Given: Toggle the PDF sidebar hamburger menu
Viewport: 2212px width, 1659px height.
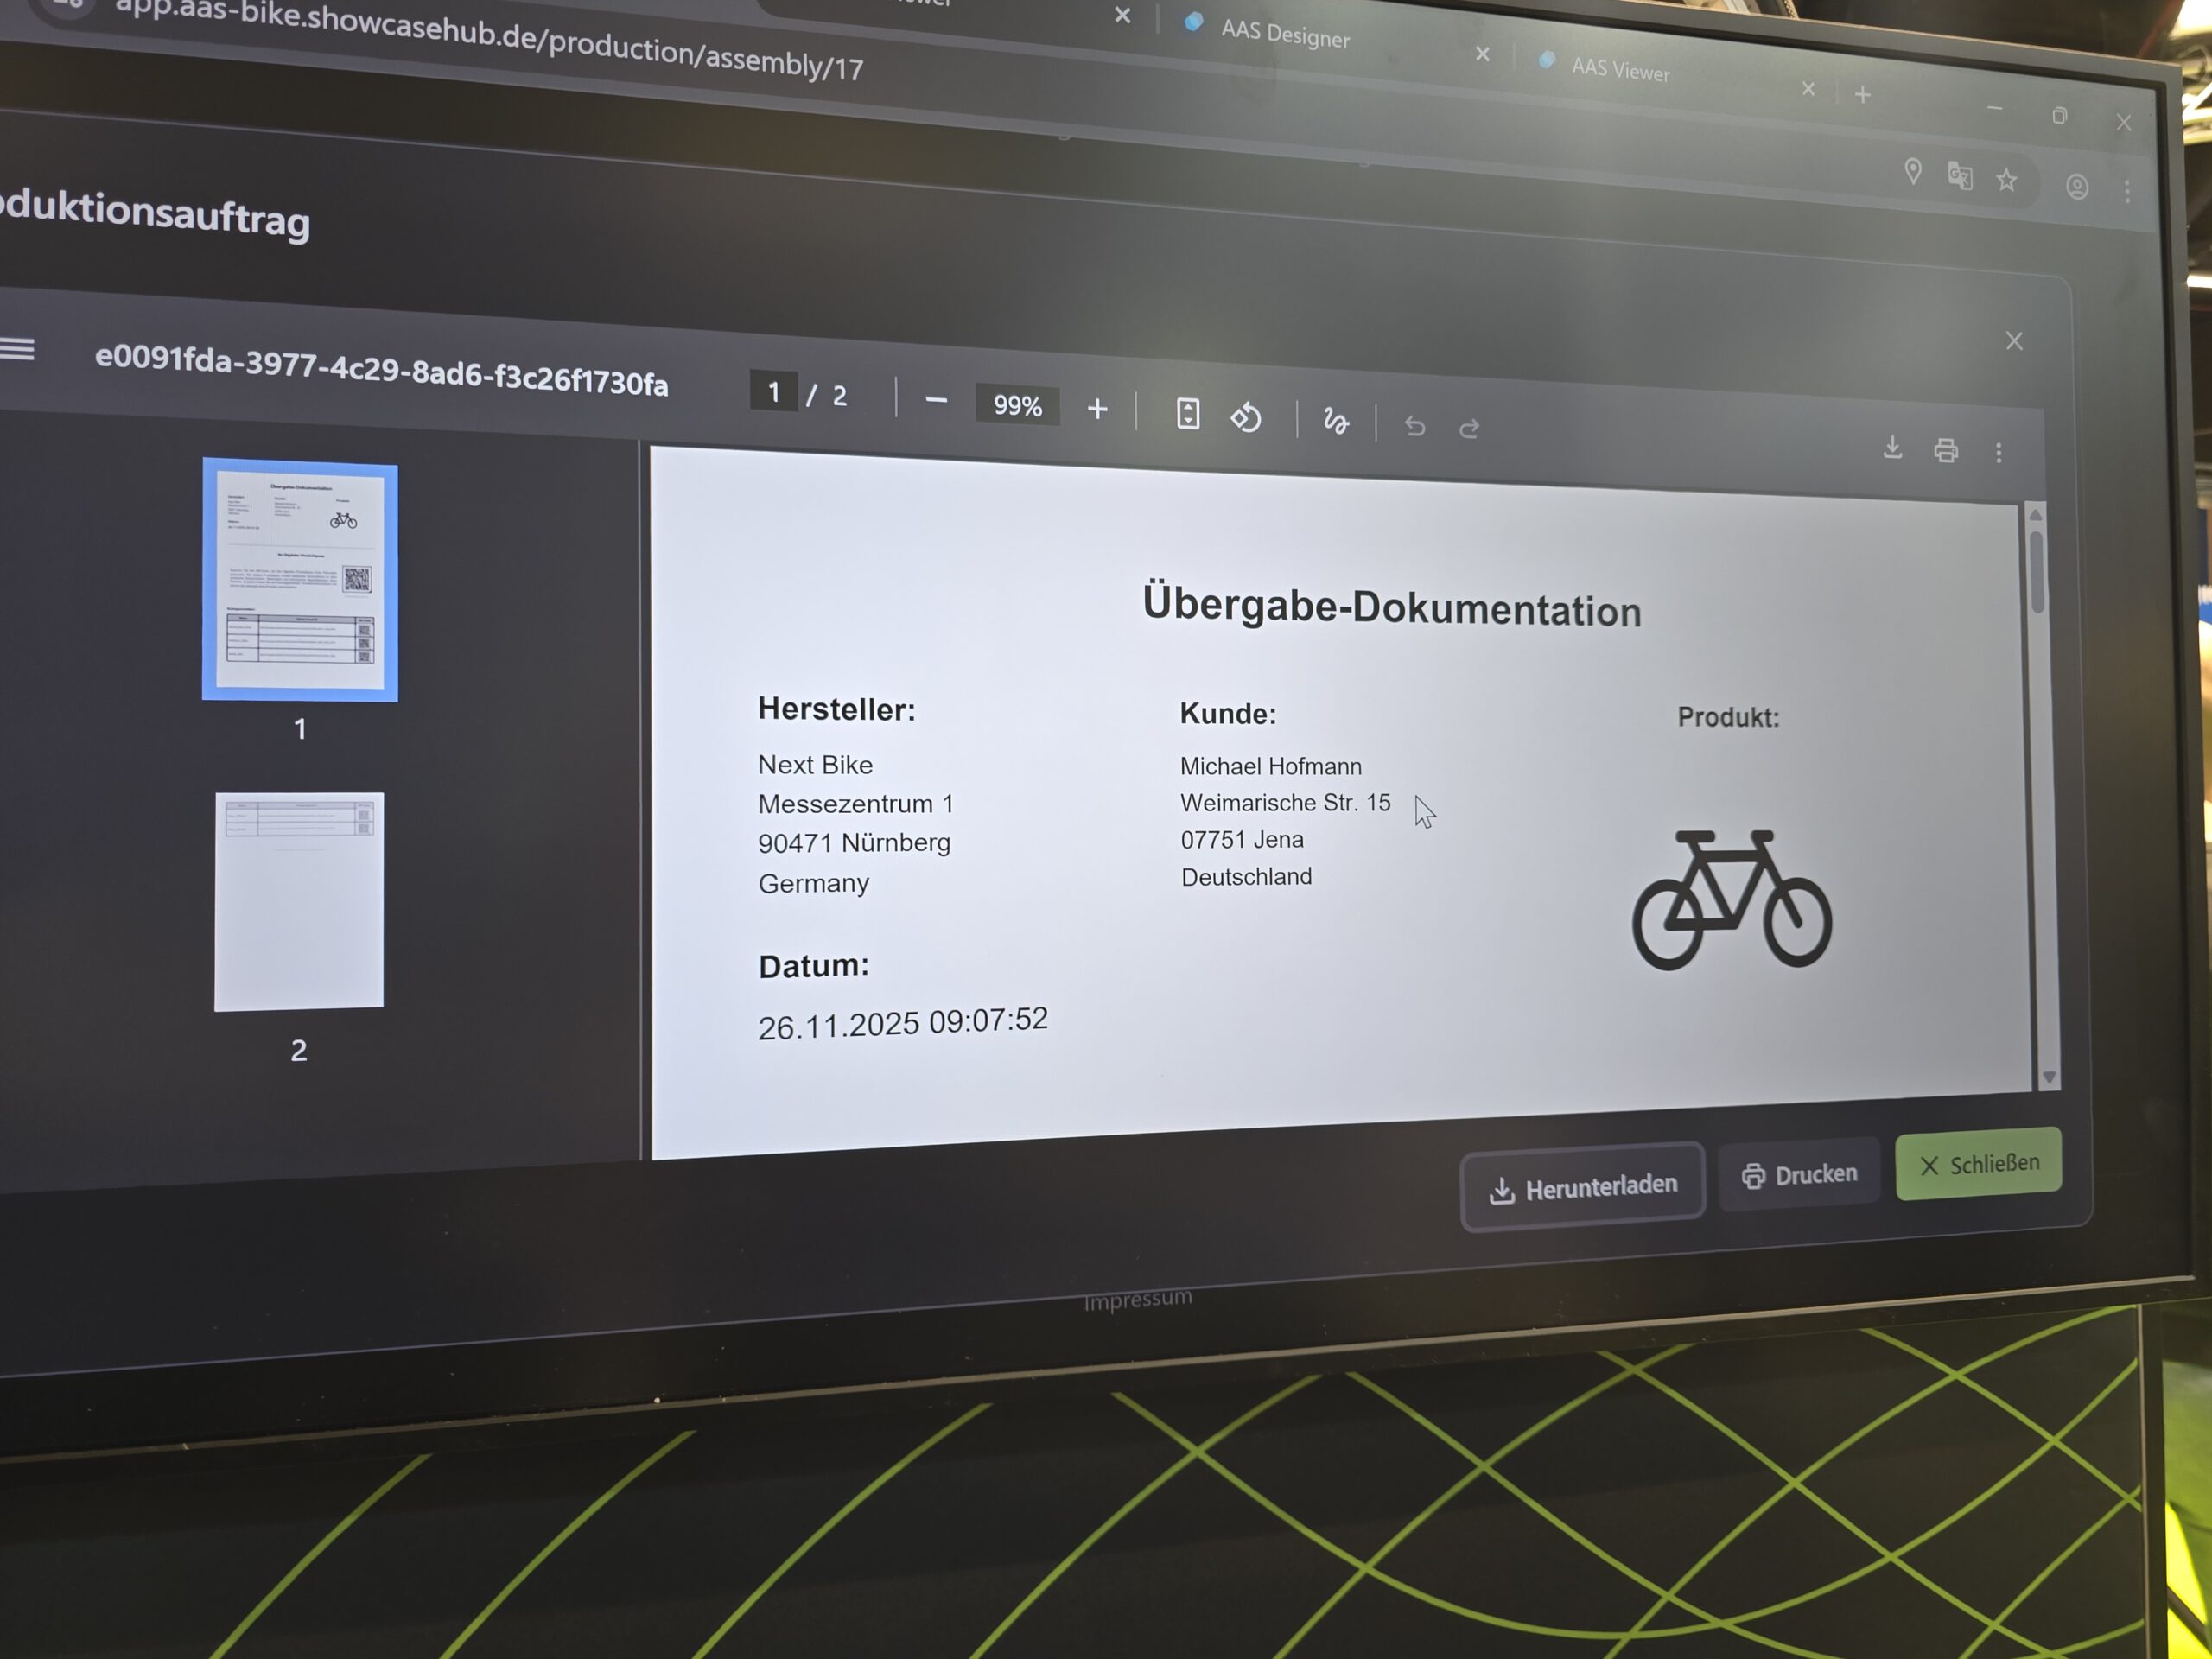Looking at the screenshot, I should click(17, 349).
